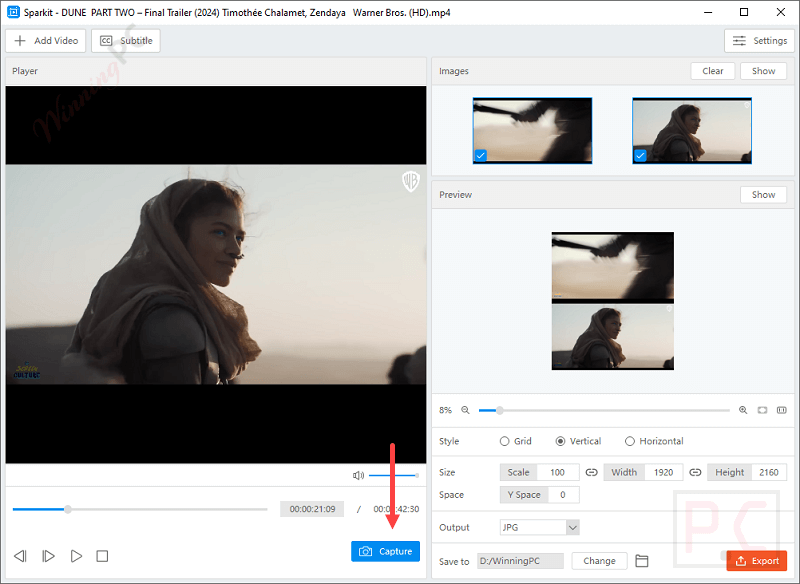Viewport: 800px width, 584px height.
Task: Show the Preview panel content
Action: [x=763, y=195]
